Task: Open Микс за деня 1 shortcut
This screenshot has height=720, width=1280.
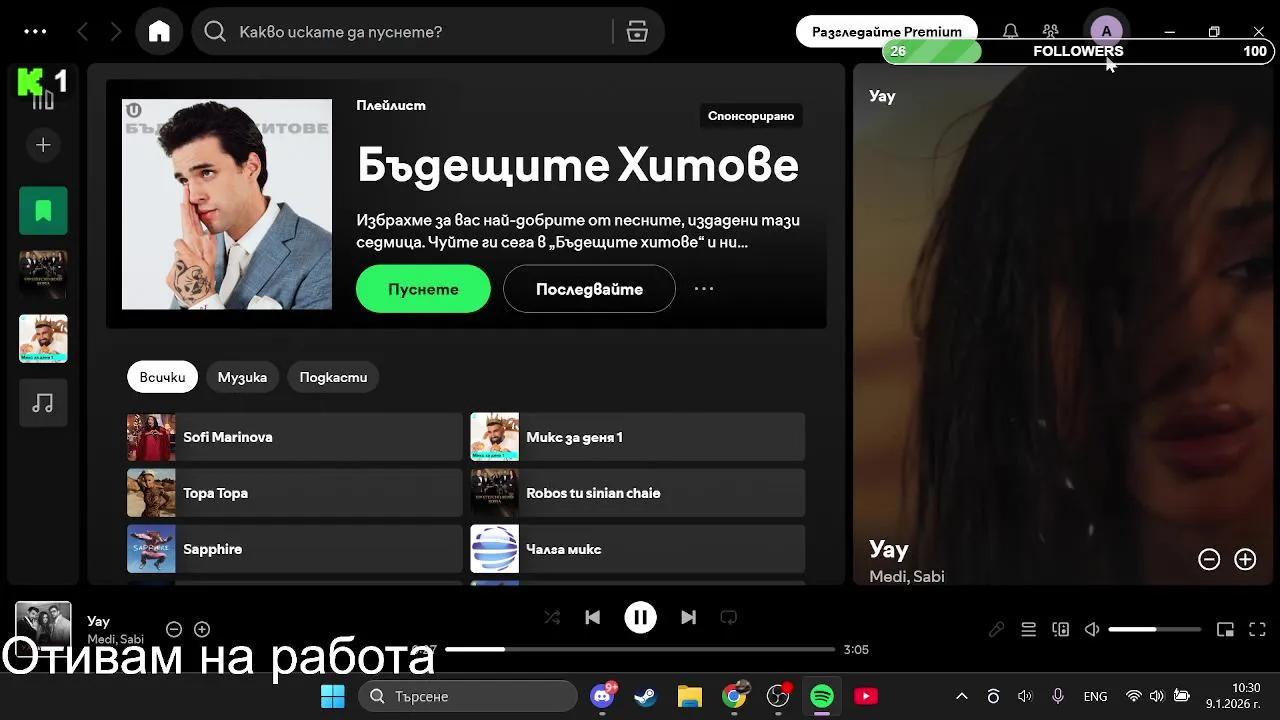Action: (637, 437)
